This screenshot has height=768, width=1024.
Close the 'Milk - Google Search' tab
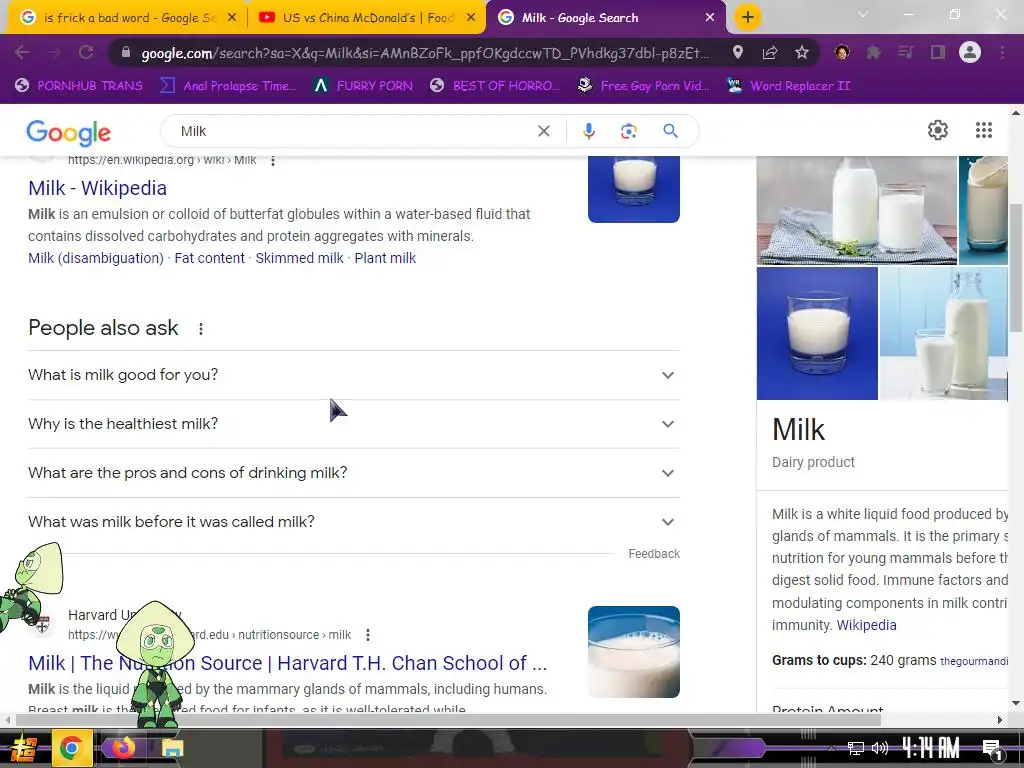tap(710, 18)
